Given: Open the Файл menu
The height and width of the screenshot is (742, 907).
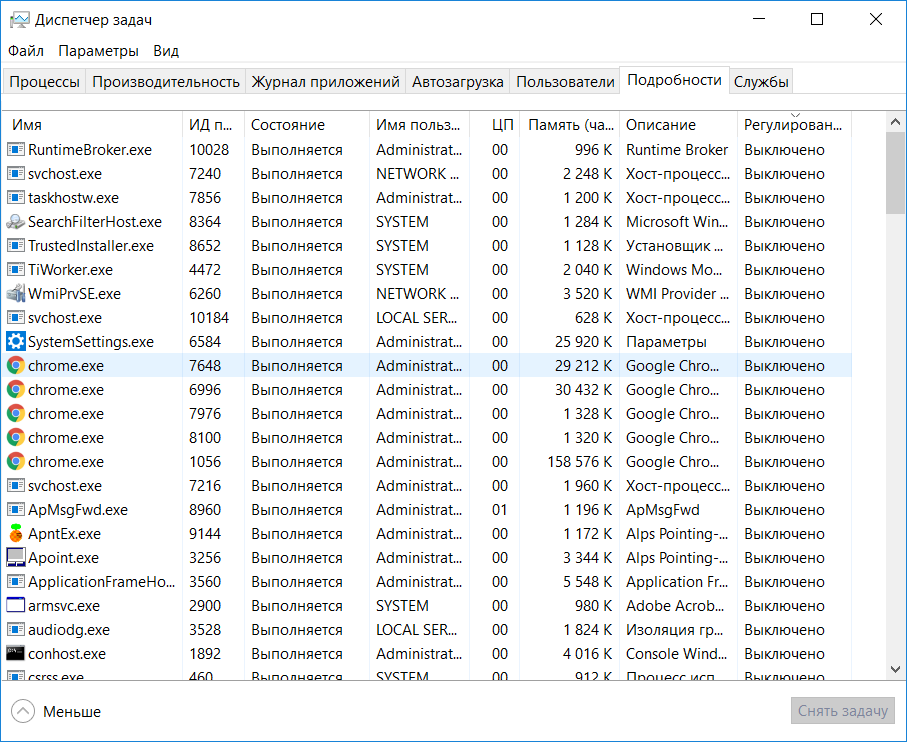Looking at the screenshot, I should (x=26, y=51).
